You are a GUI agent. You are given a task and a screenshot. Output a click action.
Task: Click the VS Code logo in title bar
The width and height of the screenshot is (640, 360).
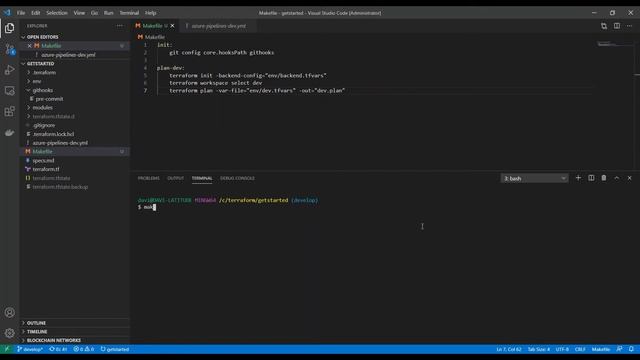(x=7, y=13)
